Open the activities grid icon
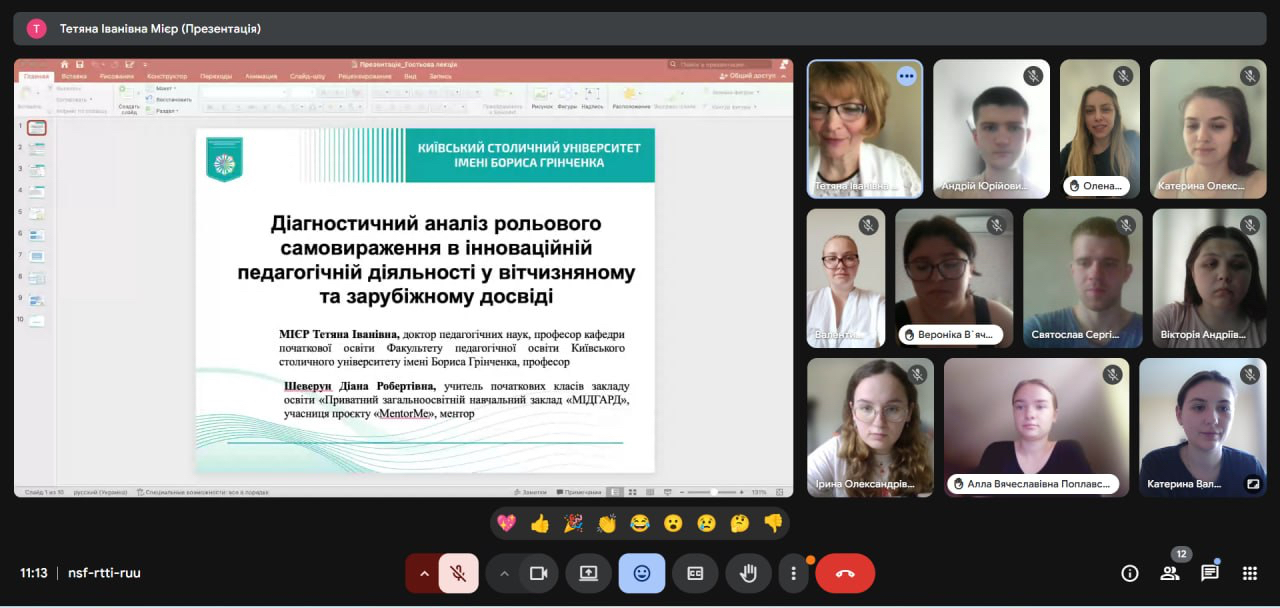 tap(1249, 573)
